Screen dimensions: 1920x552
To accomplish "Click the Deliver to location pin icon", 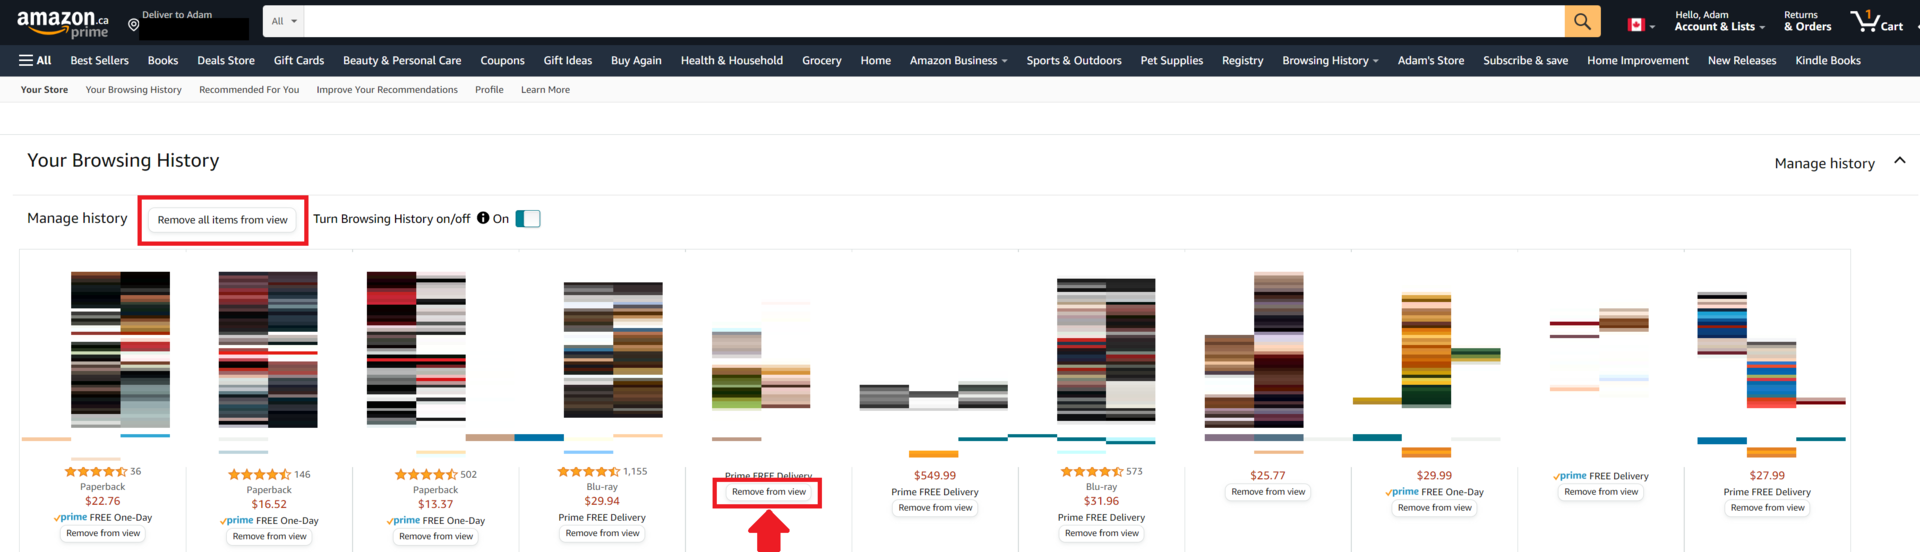I will (133, 24).
